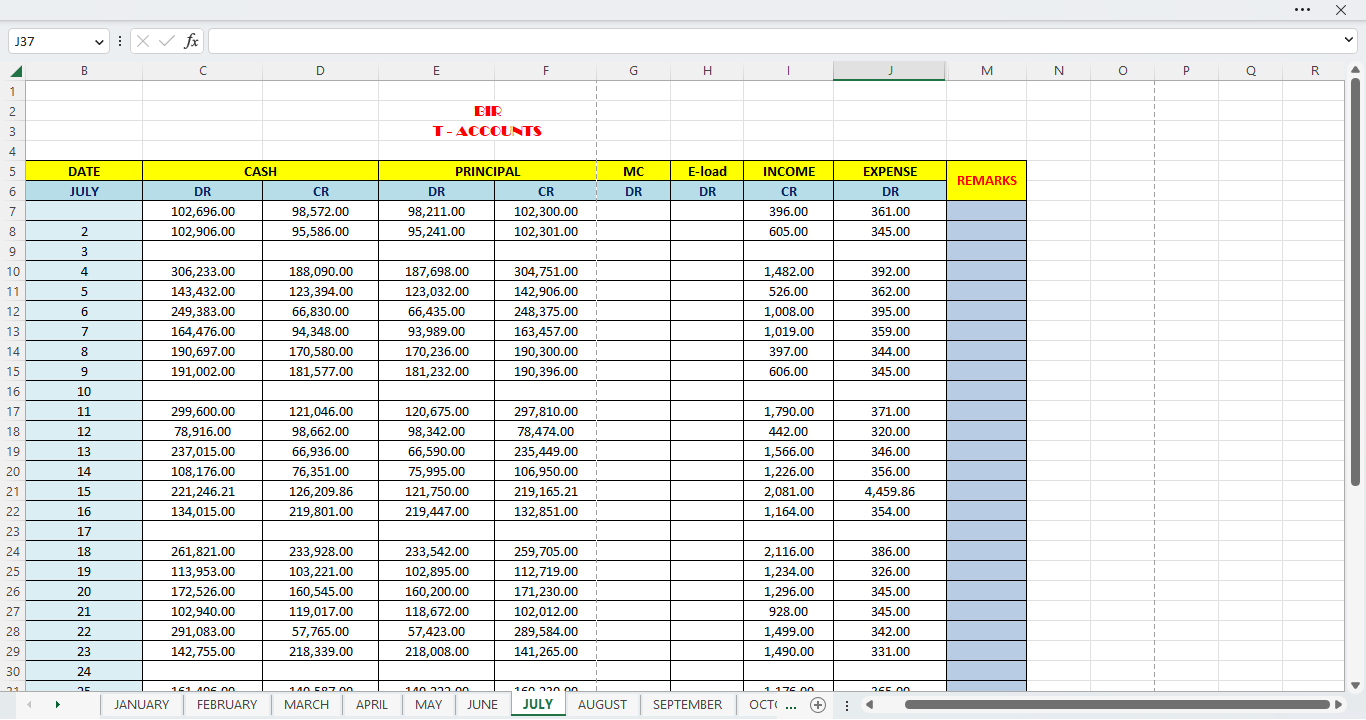This screenshot has width=1366, height=720.
Task: Switch to the JANUARY sheet tab
Action: click(141, 705)
